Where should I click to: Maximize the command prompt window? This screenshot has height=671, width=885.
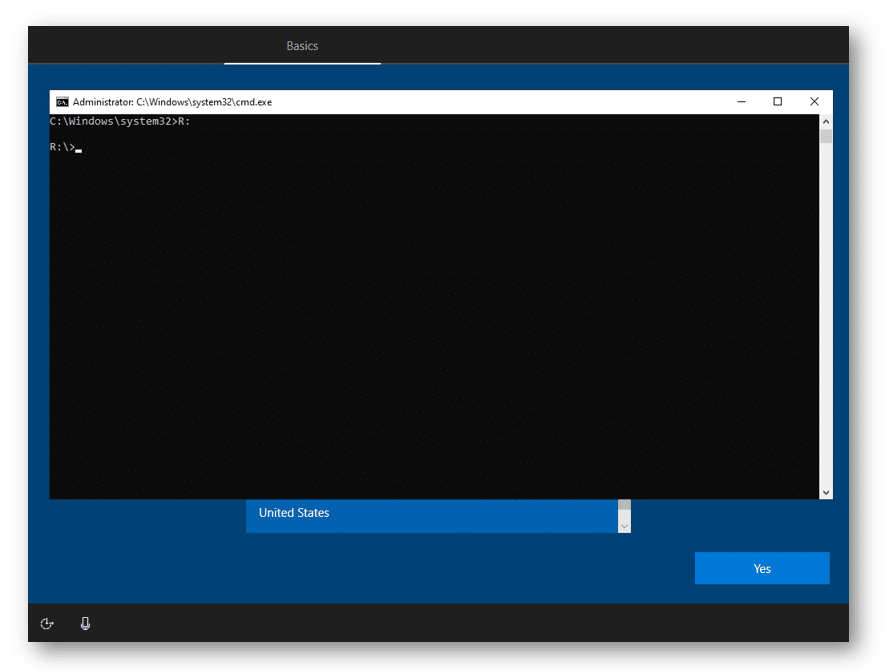pos(778,102)
